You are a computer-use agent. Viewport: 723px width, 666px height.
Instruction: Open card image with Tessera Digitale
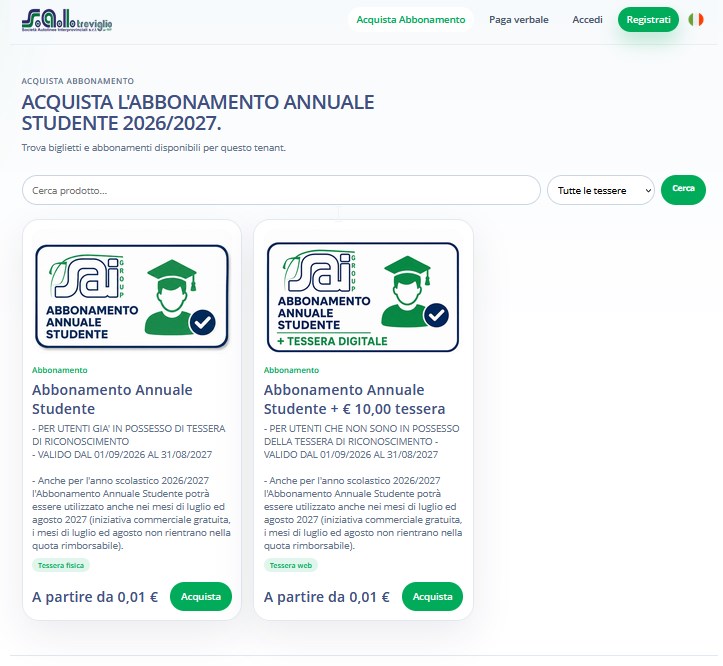click(363, 297)
